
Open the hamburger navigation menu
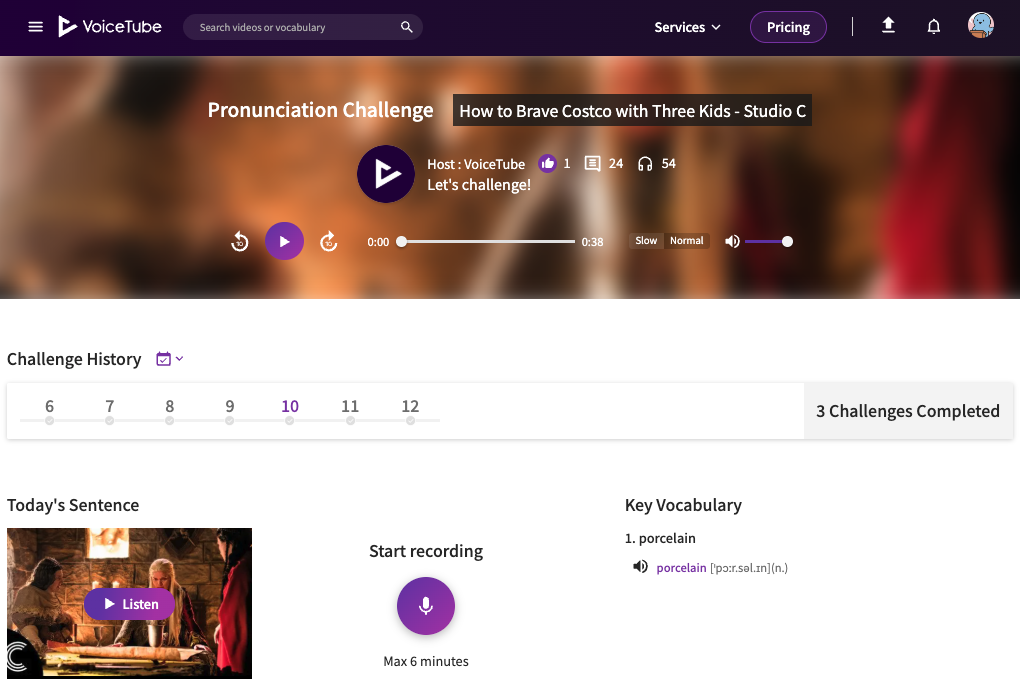[x=36, y=27]
